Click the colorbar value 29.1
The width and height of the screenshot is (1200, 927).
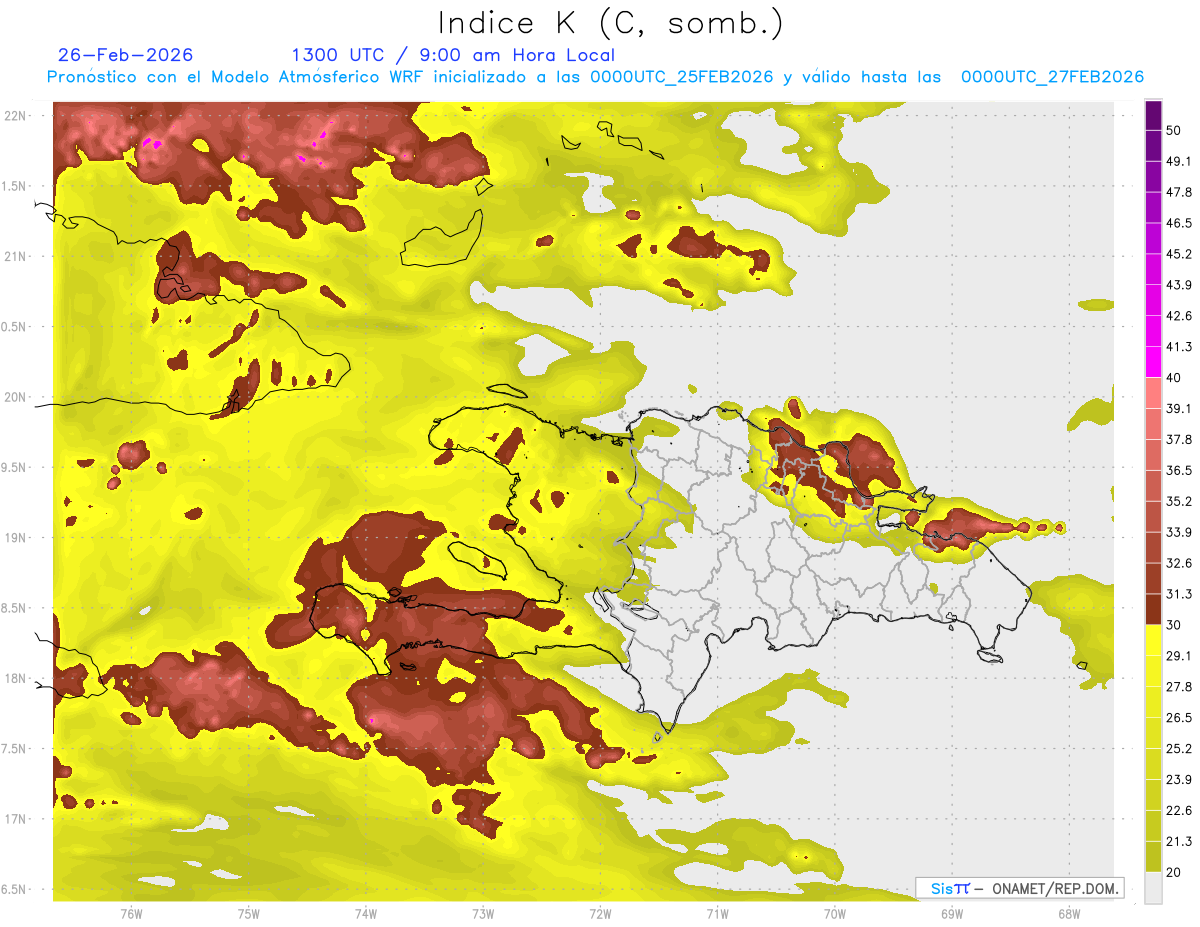pos(1179,656)
